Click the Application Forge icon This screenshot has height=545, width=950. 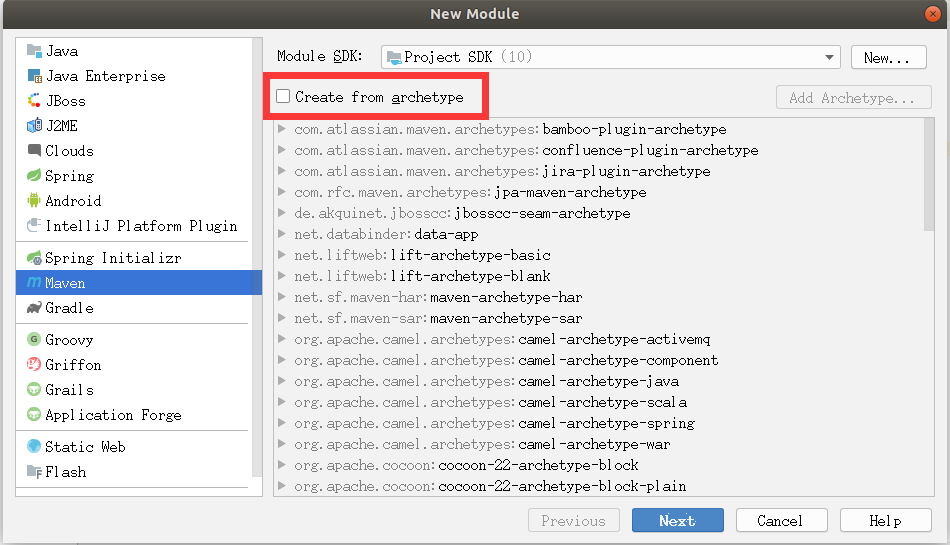point(35,415)
